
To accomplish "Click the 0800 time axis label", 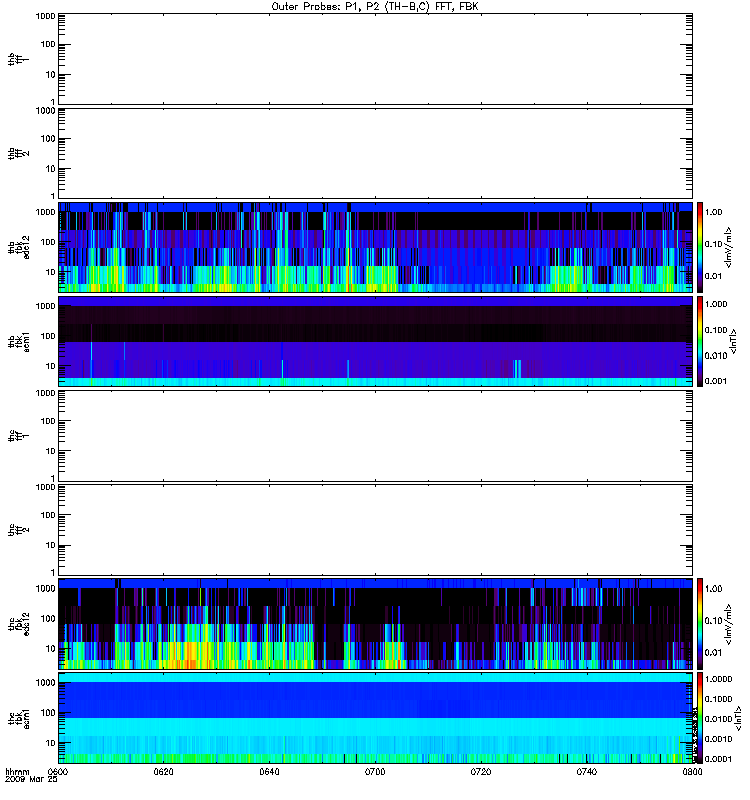I will click(x=692, y=771).
